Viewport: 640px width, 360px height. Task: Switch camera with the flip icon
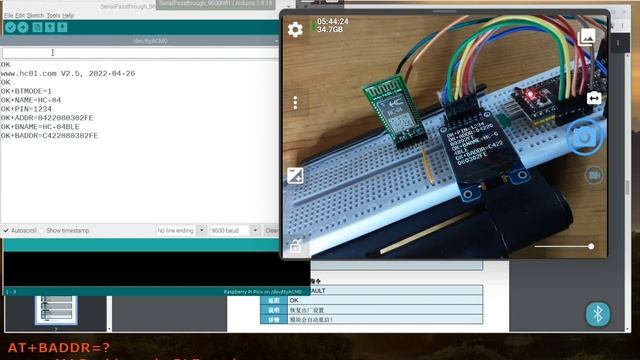pyautogui.click(x=594, y=98)
